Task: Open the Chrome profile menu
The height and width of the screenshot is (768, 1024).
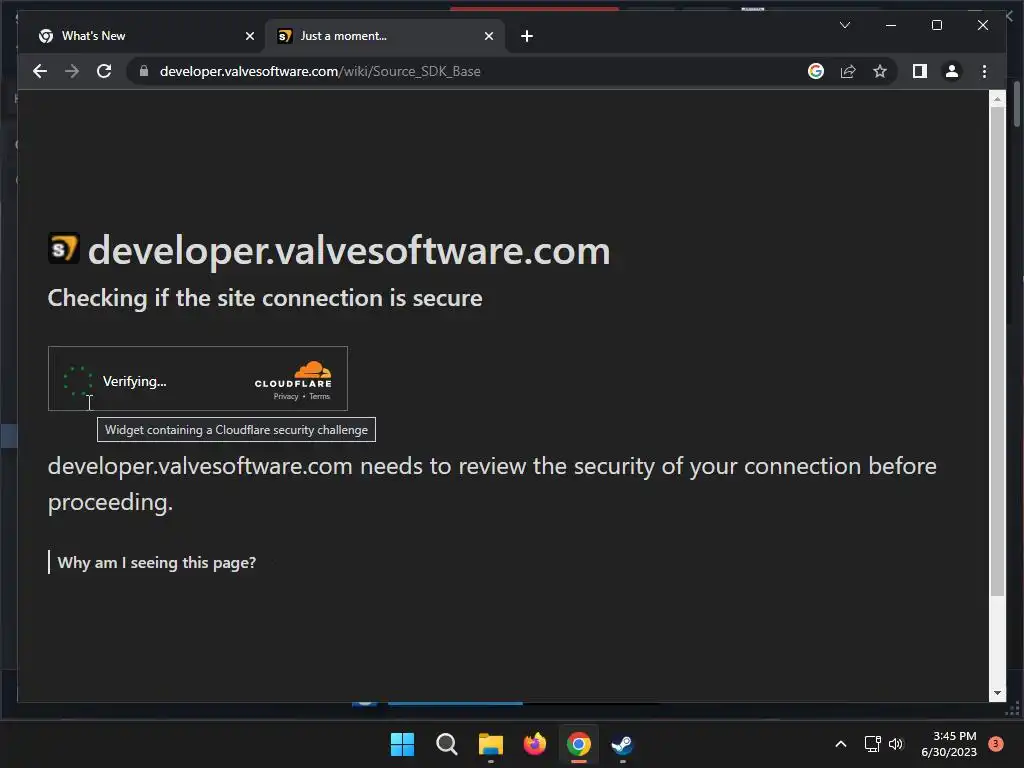Action: [952, 71]
